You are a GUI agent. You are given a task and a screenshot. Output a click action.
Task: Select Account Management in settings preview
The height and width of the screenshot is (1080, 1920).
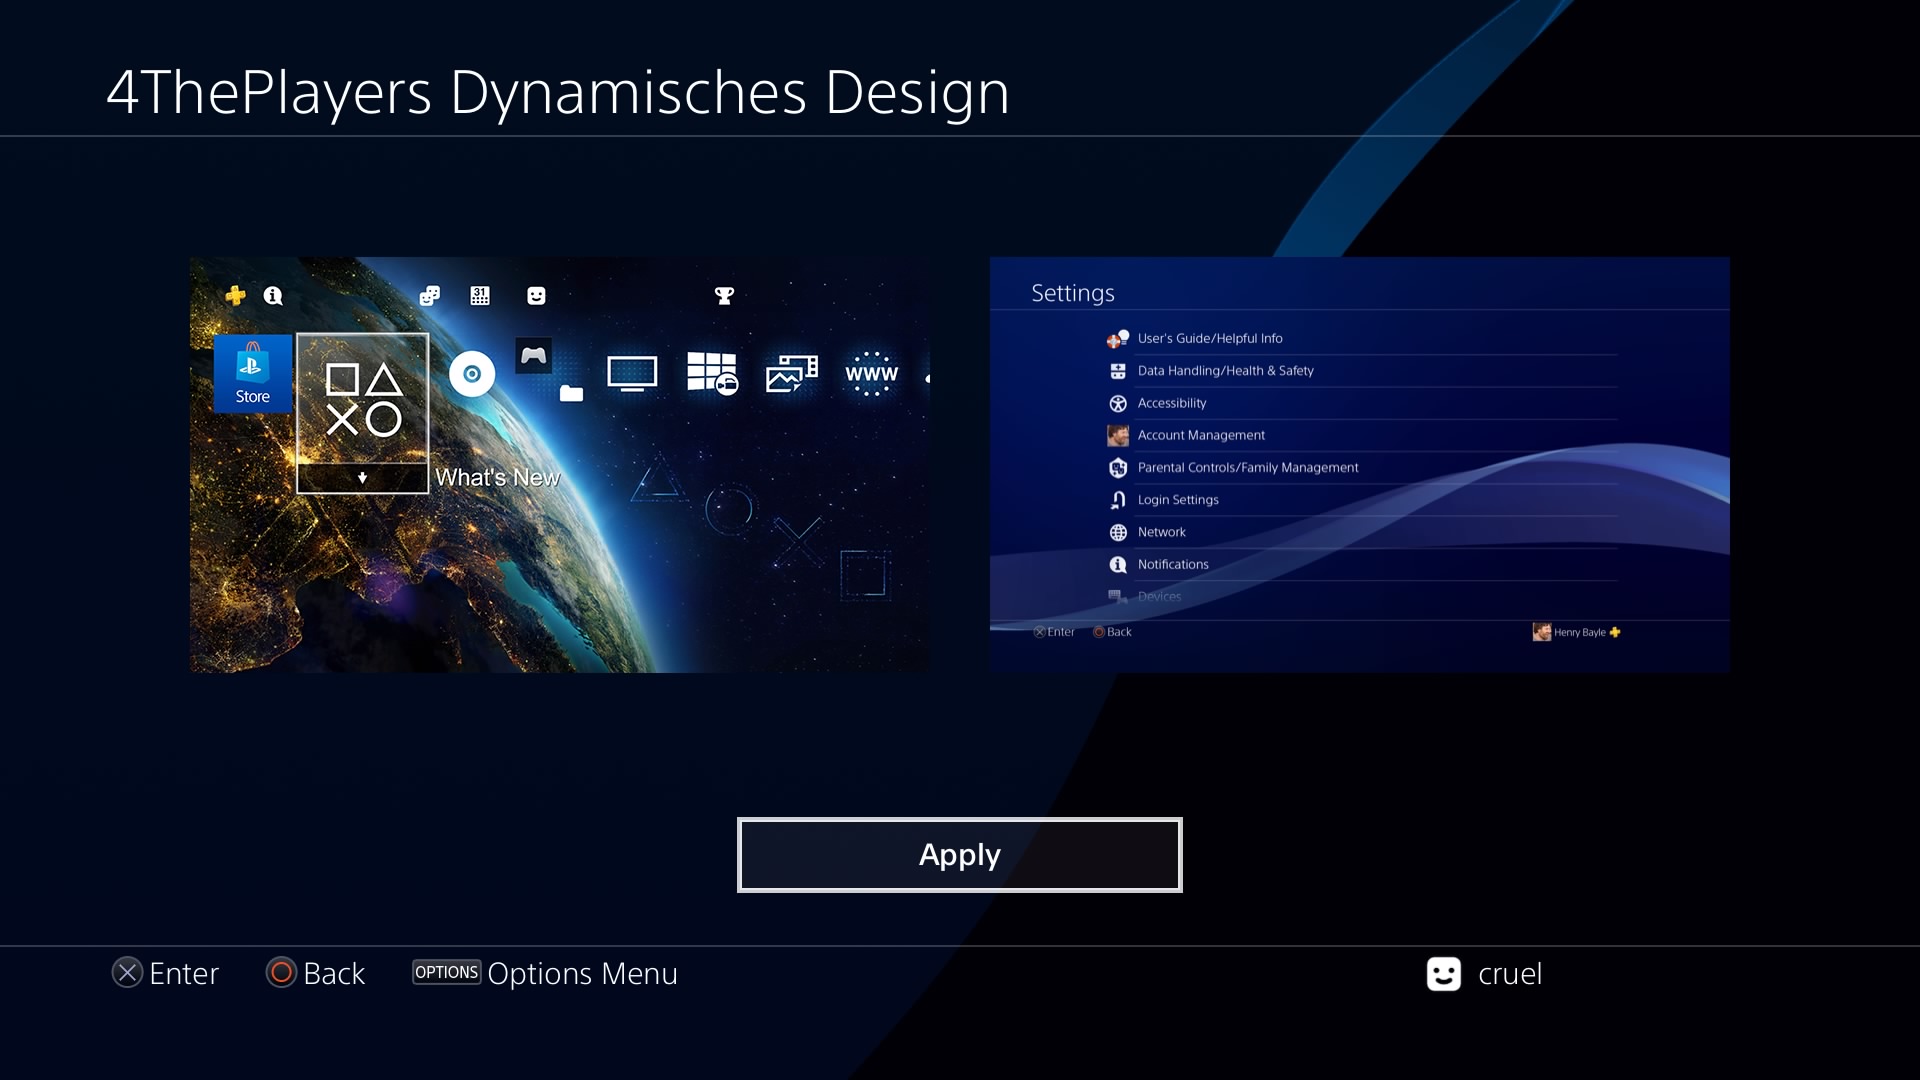coord(1201,435)
